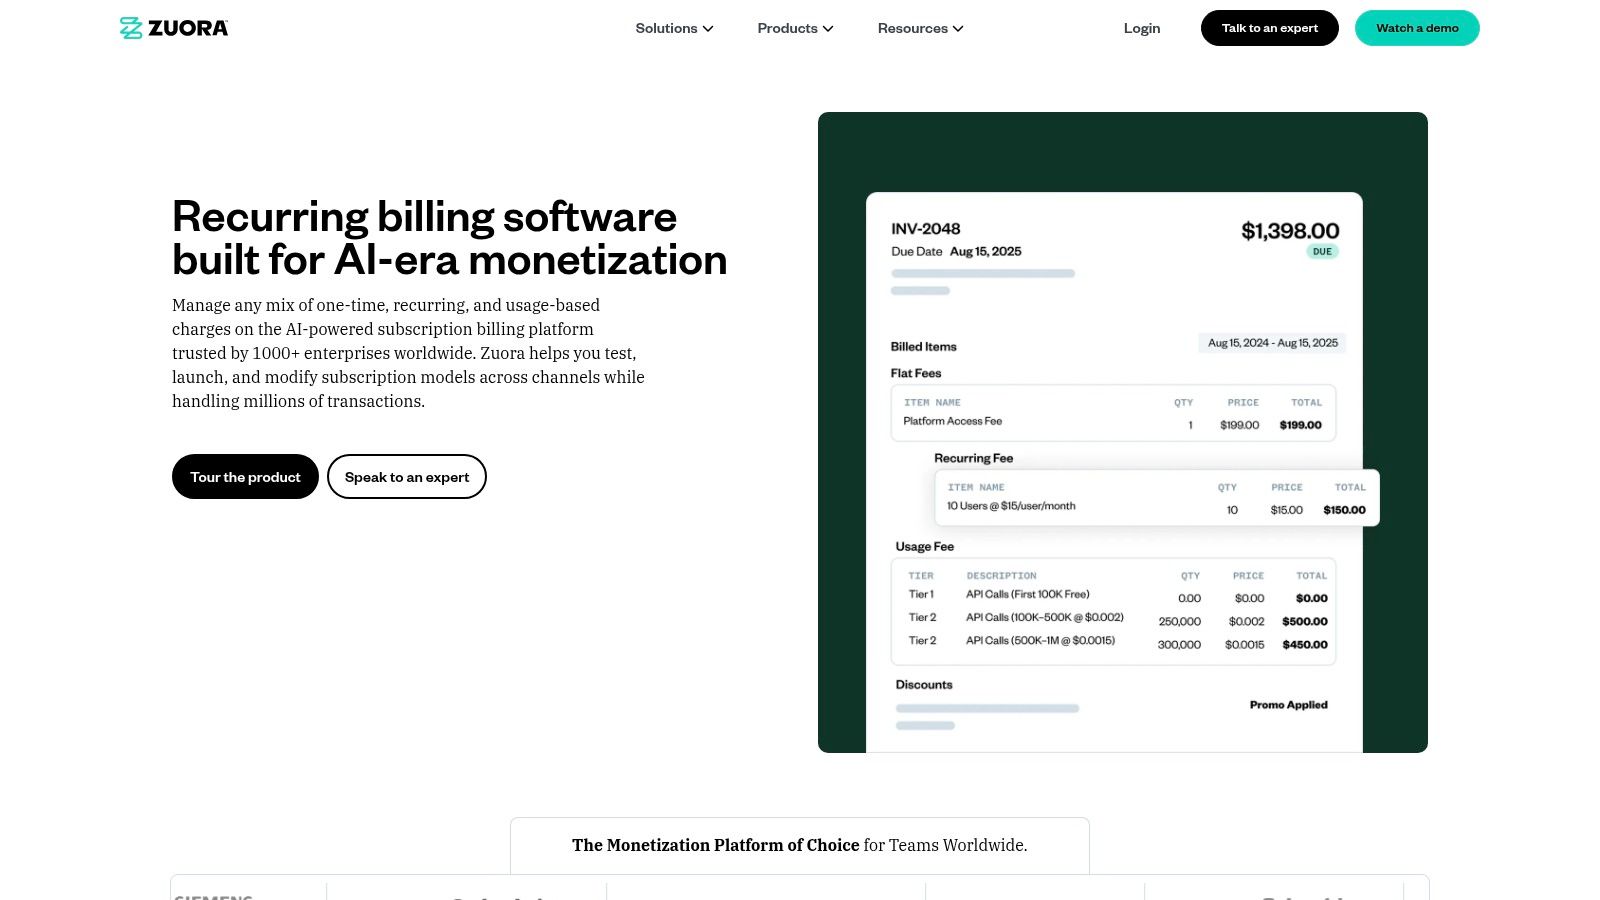This screenshot has height=900, width=1600.
Task: Open the Login link
Action: point(1142,28)
